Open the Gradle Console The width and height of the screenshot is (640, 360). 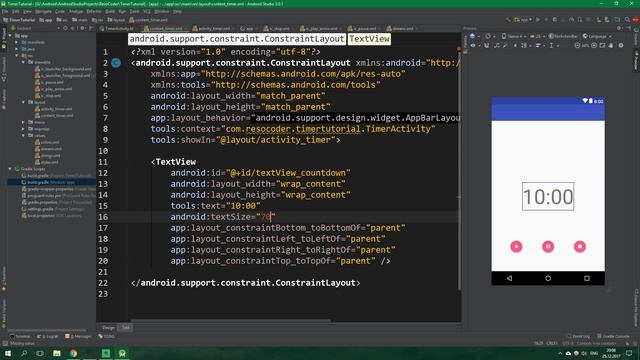613,336
